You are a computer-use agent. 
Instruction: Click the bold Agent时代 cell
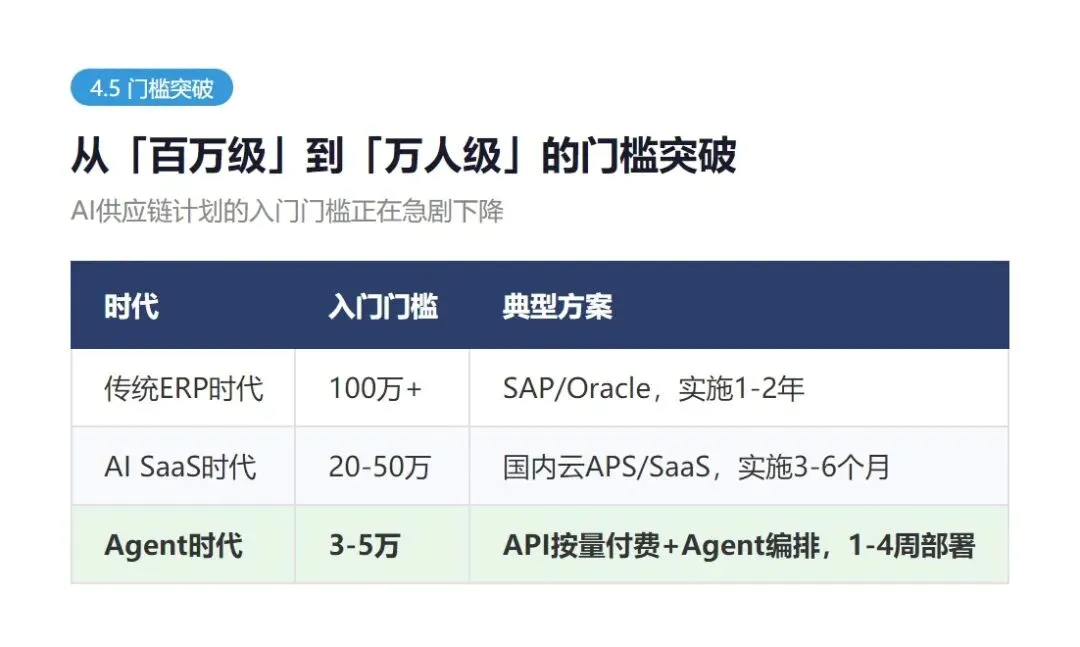[x=183, y=545]
